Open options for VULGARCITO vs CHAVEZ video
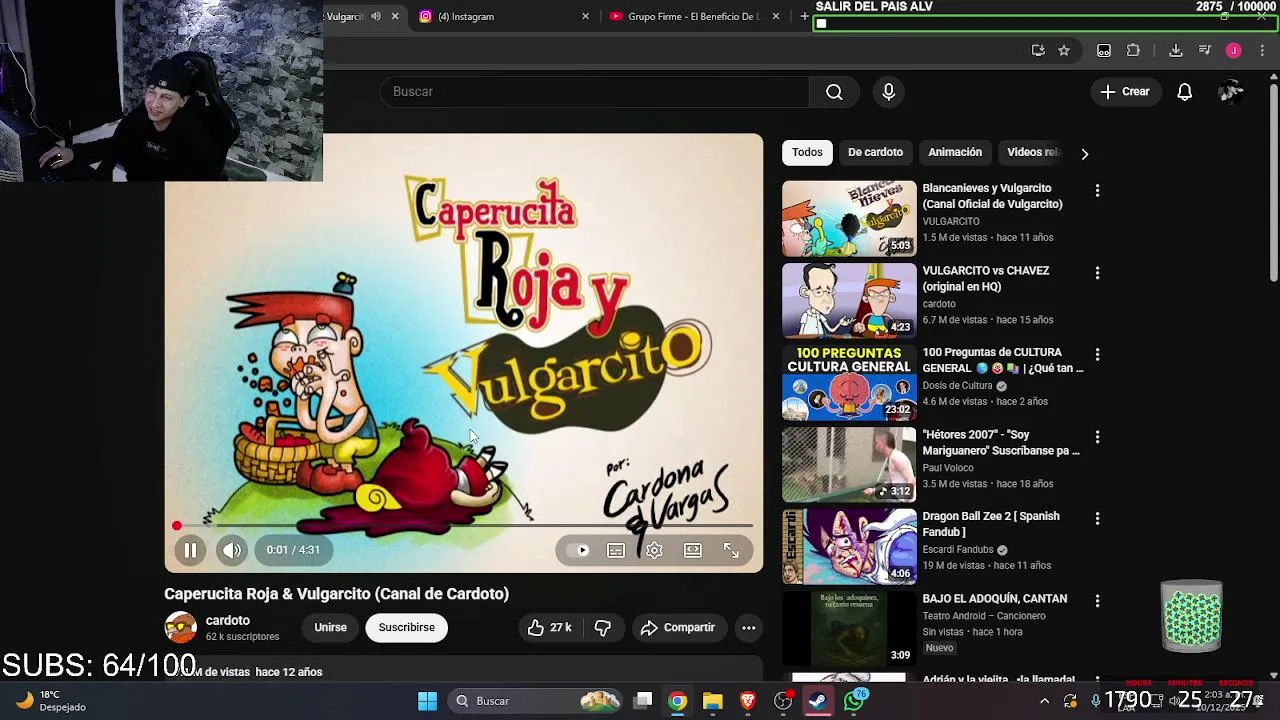This screenshot has width=1280, height=720. pyautogui.click(x=1097, y=272)
